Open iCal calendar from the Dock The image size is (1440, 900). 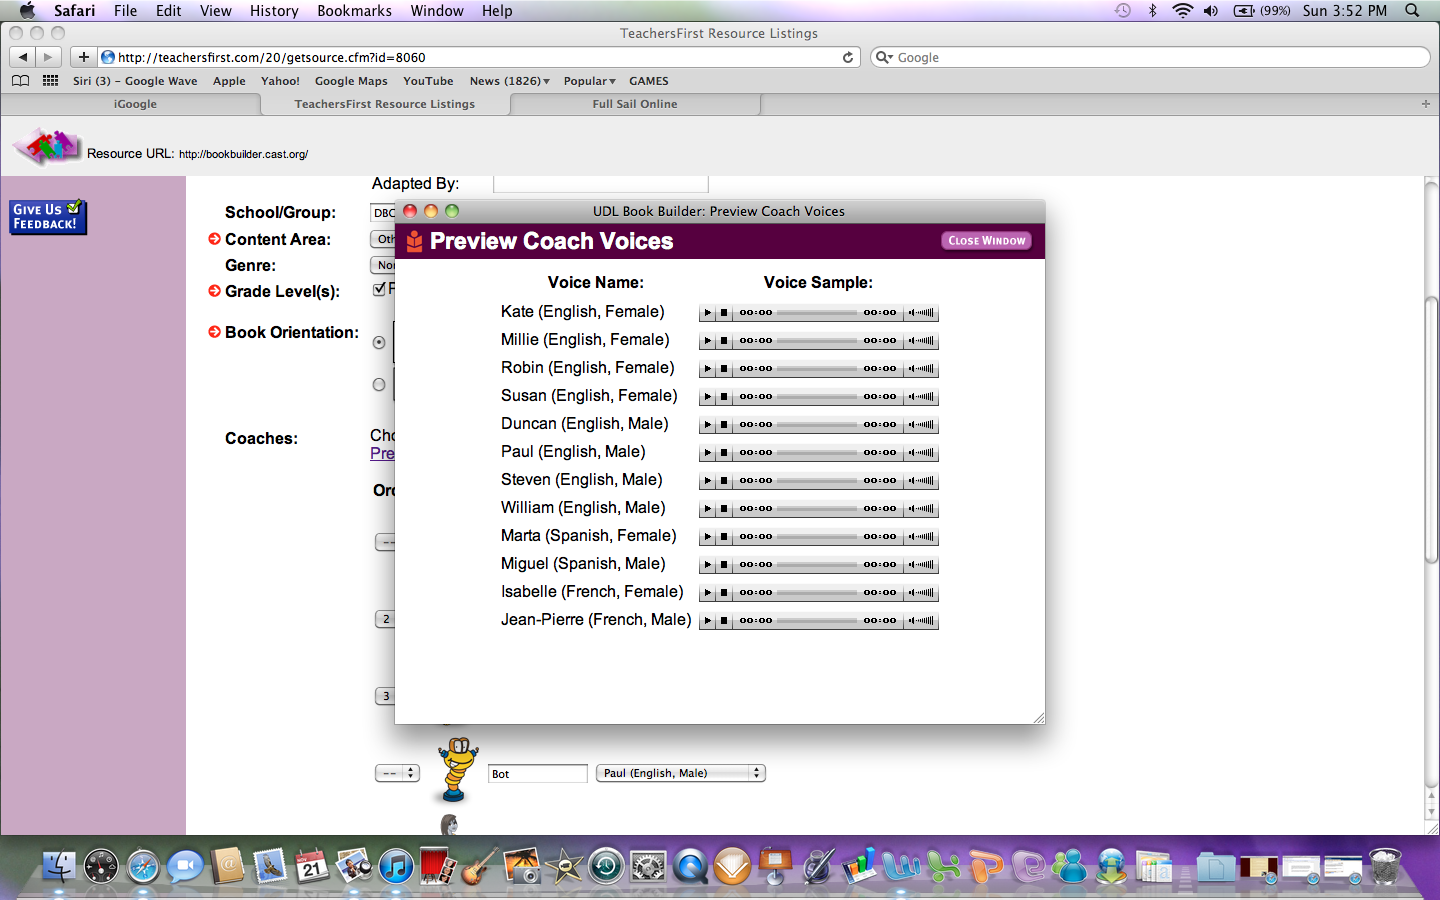311,866
